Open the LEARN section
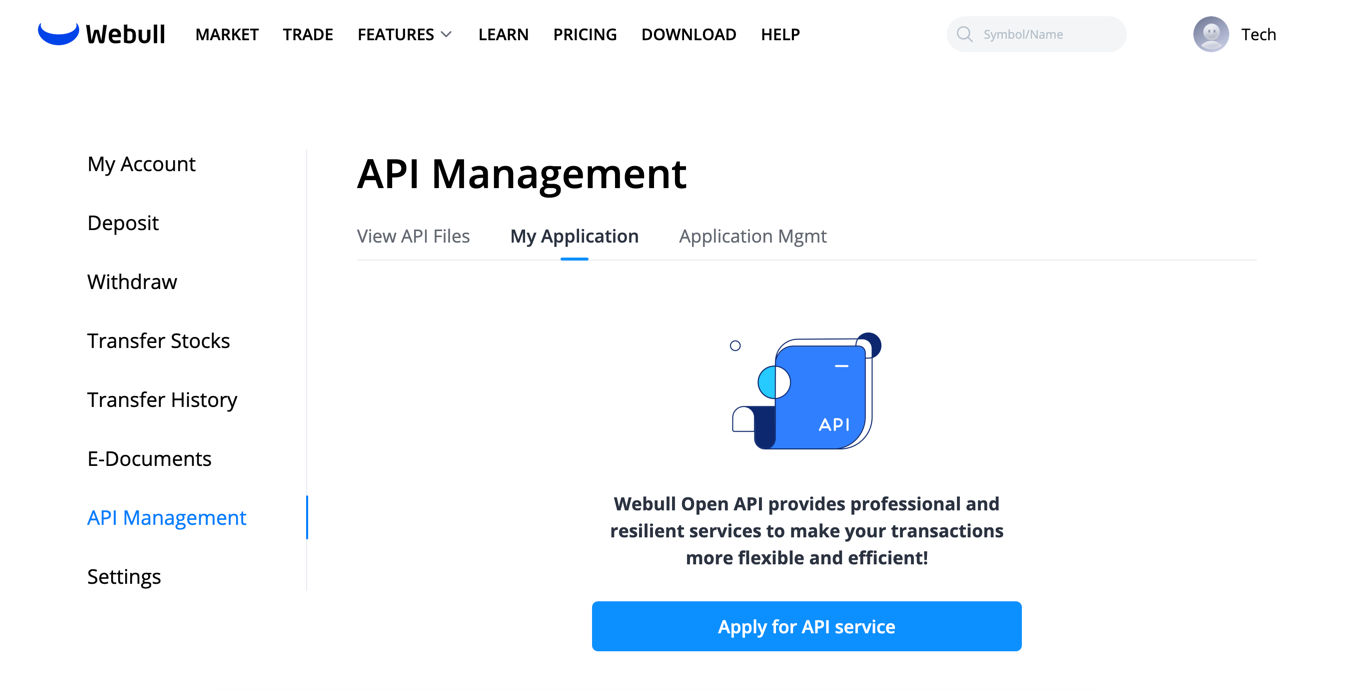 [503, 34]
